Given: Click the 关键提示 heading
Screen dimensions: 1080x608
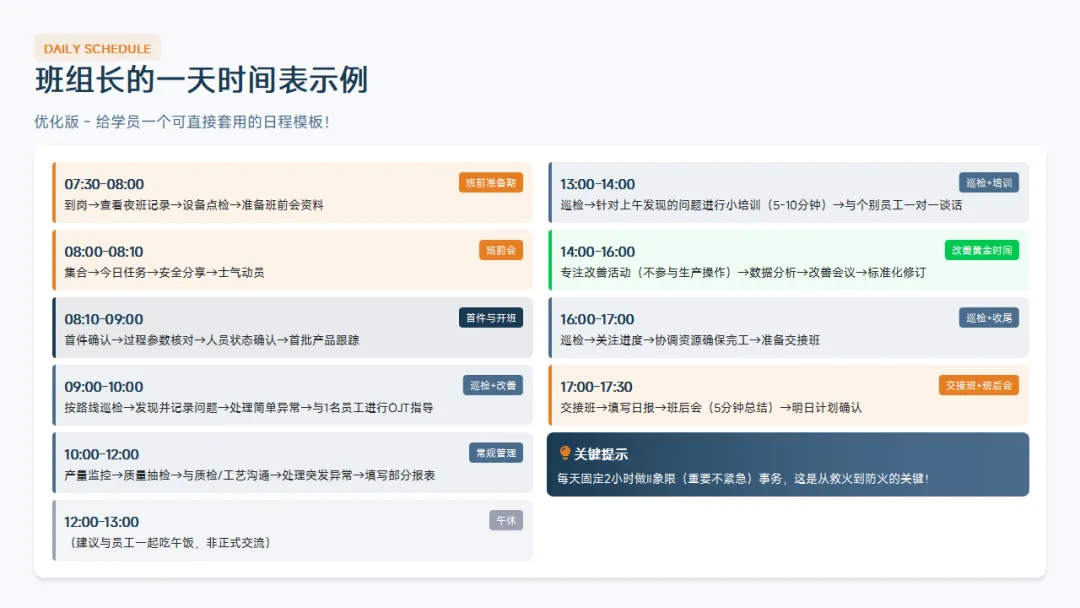Looking at the screenshot, I should (601, 454).
